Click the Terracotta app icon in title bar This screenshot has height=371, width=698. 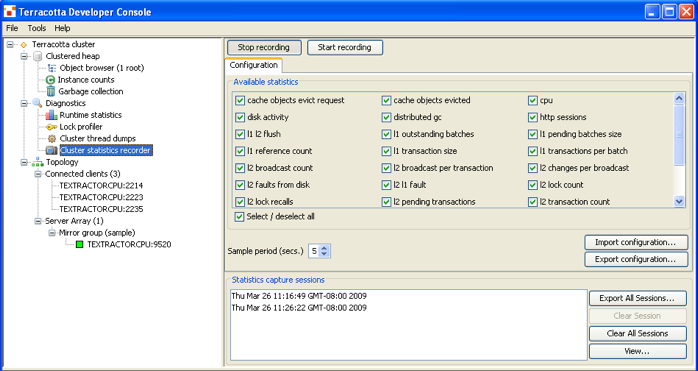pos(9,12)
